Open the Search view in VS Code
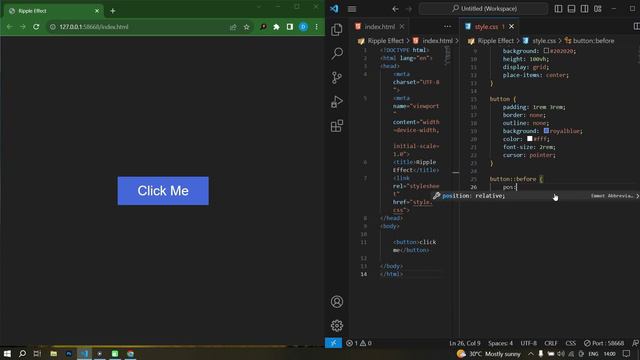The image size is (640, 360). pyautogui.click(x=337, y=53)
